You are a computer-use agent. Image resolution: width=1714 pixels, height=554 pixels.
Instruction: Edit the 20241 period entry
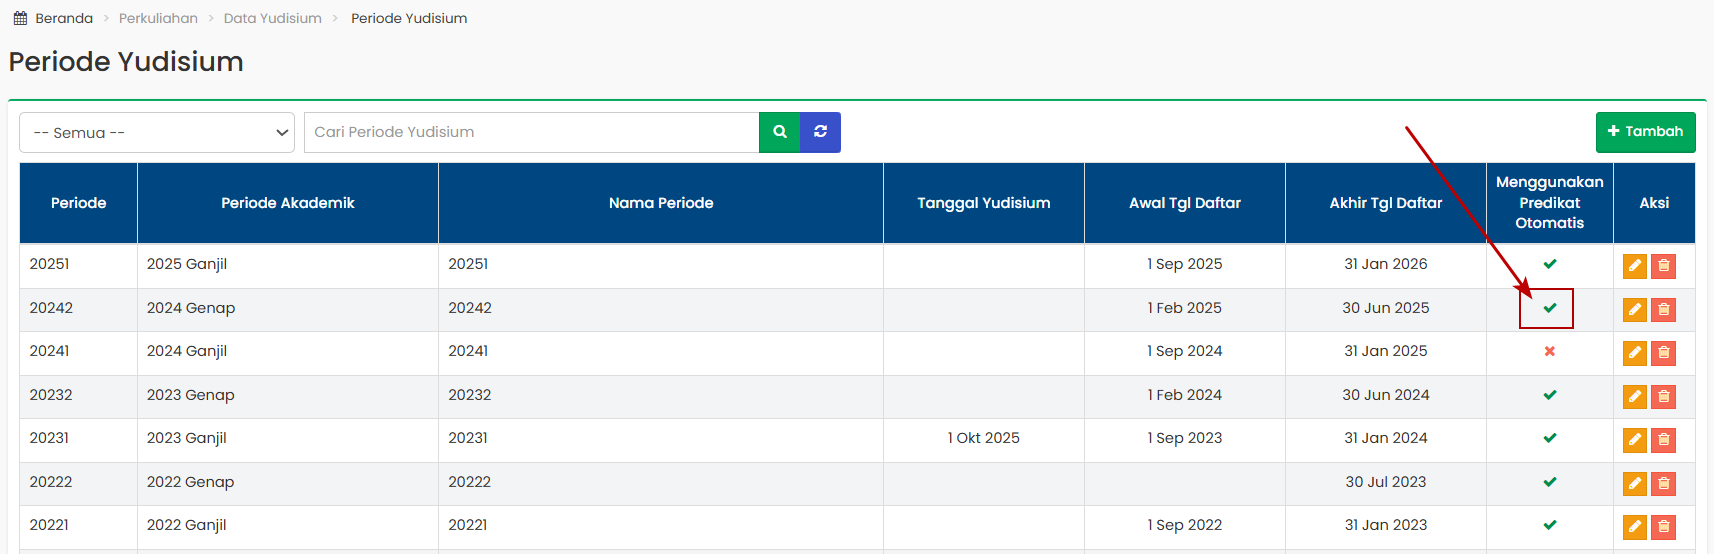pyautogui.click(x=1634, y=353)
